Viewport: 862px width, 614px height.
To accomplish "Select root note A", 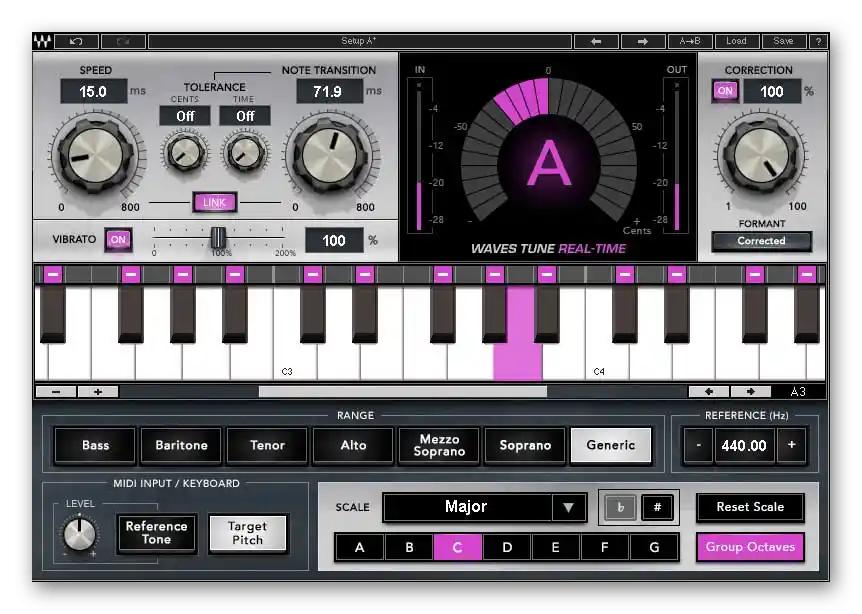I will (360, 547).
